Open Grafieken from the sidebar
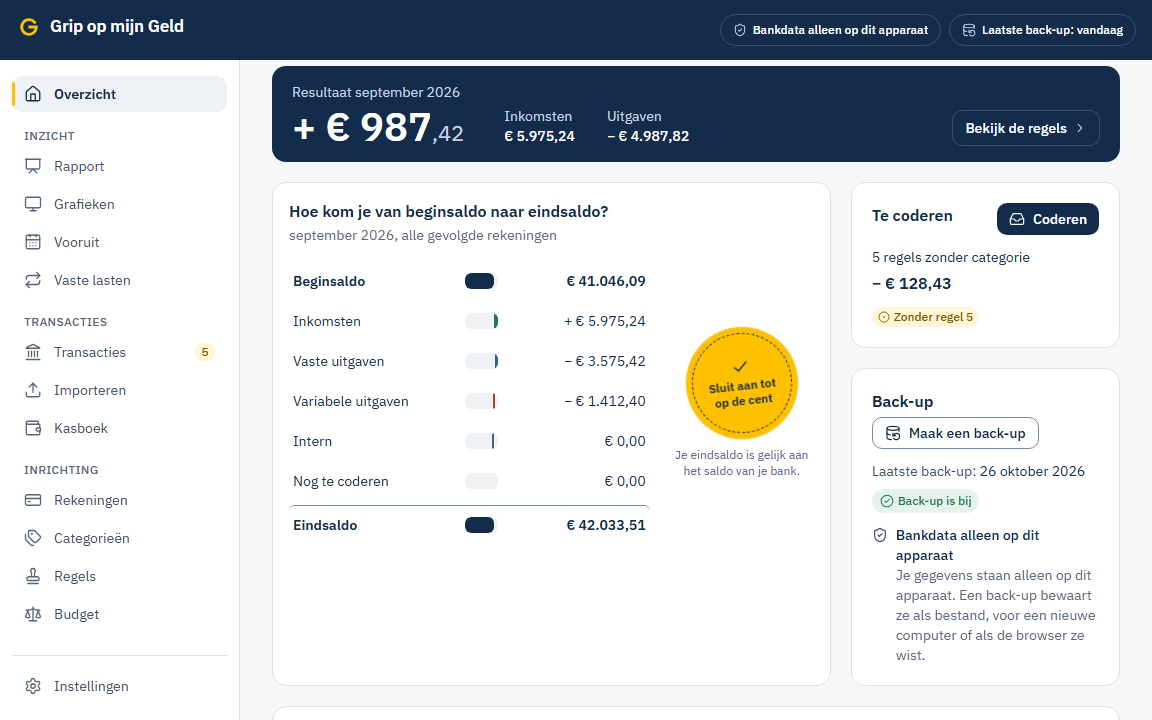Screen dimensions: 1152x720 (119, 204)
